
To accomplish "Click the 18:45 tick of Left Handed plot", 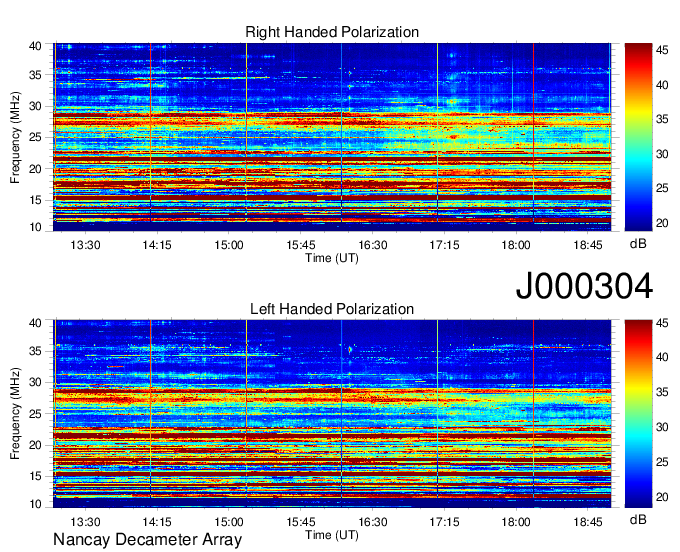I will point(588,522).
